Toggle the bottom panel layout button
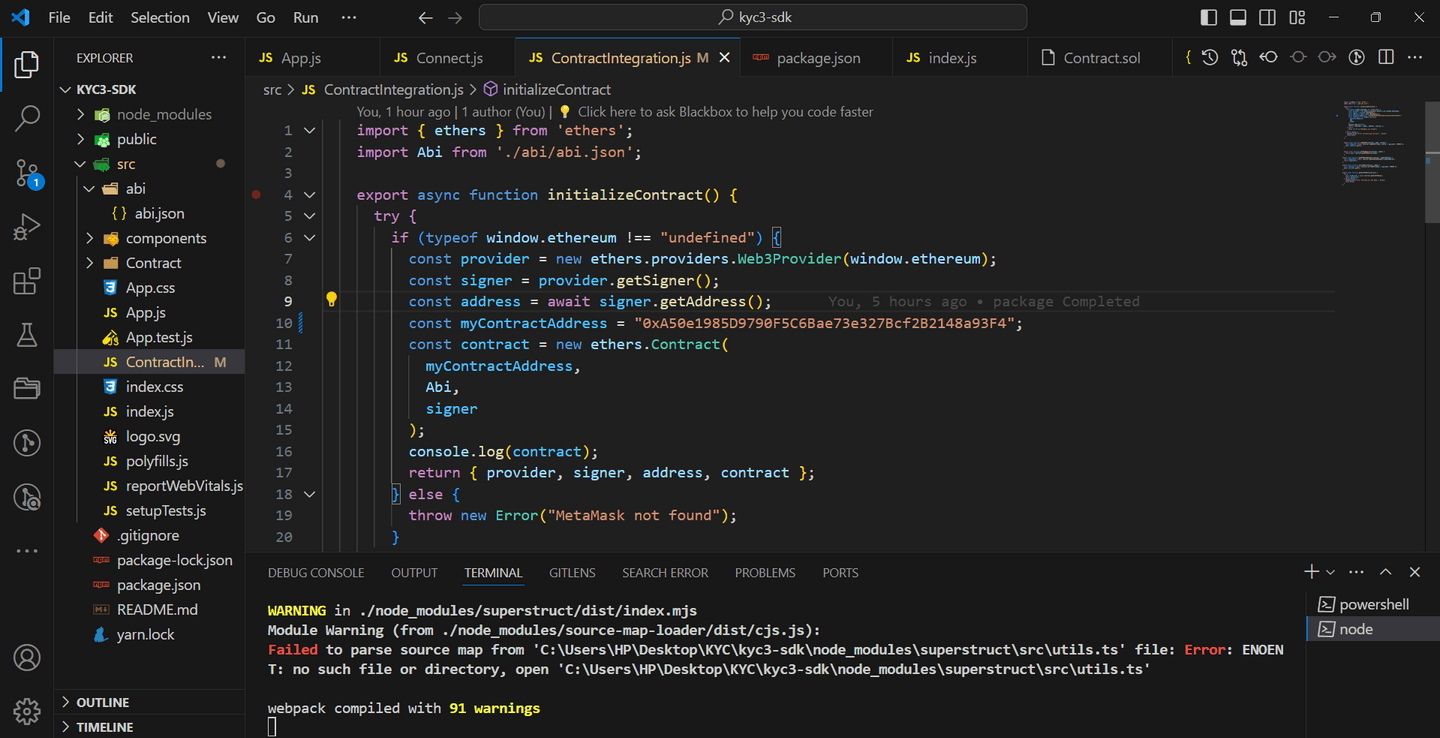This screenshot has height=738, width=1440. click(1238, 18)
